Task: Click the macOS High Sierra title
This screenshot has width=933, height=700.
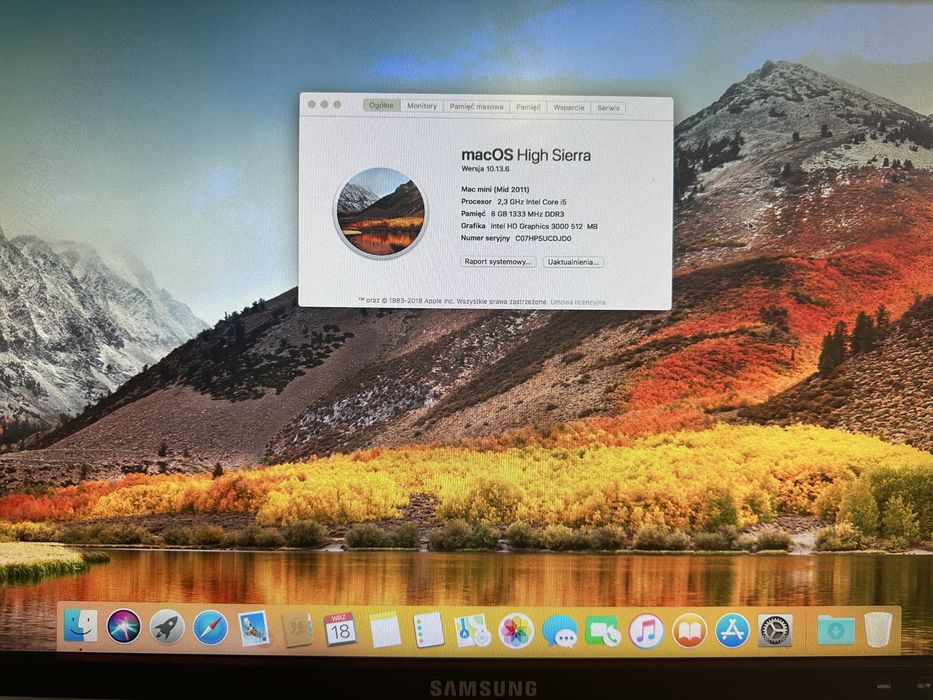Action: pyautogui.click(x=526, y=155)
